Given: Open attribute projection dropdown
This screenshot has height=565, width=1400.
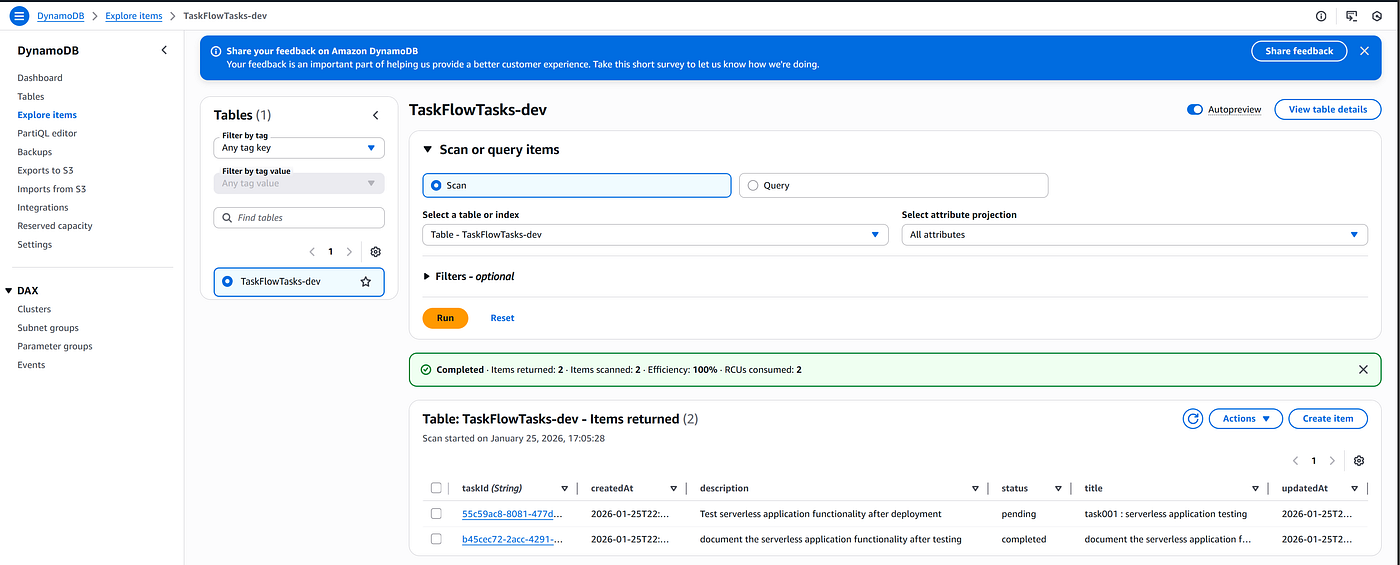Looking at the screenshot, I should tap(1134, 234).
